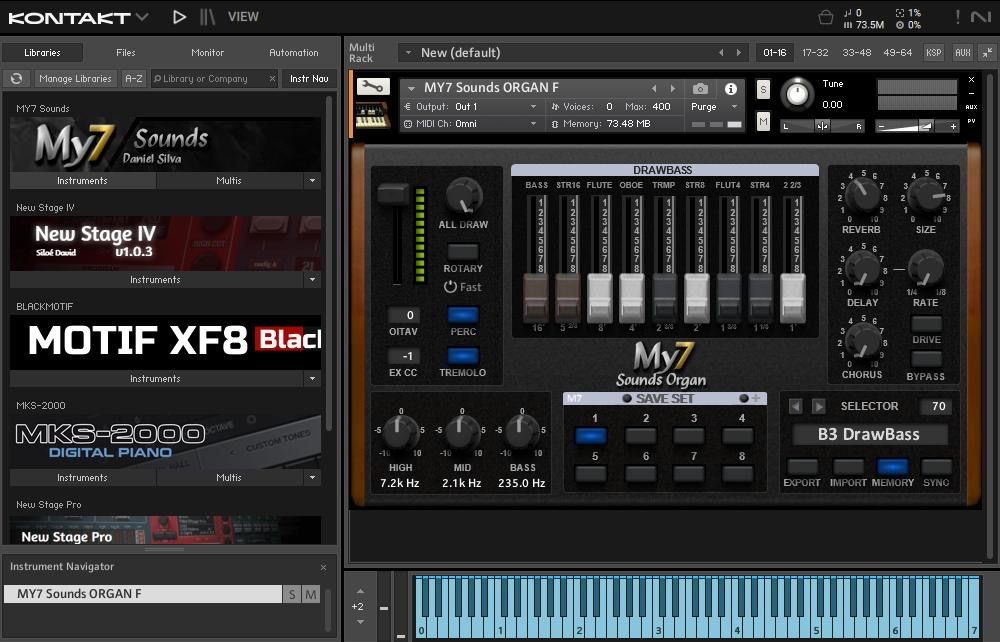Solo the instrument with S button in header
The height and width of the screenshot is (642, 1000).
tap(763, 90)
